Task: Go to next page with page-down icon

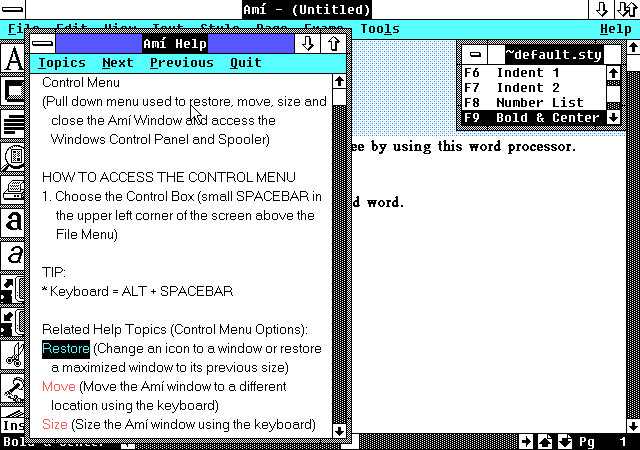Action: coord(565,441)
